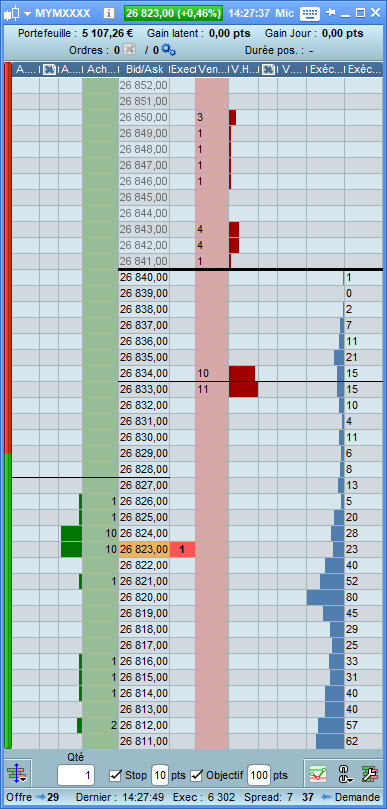The image size is (387, 809).
Task: Click the red Exec cell showing 1
Action: click(182, 549)
